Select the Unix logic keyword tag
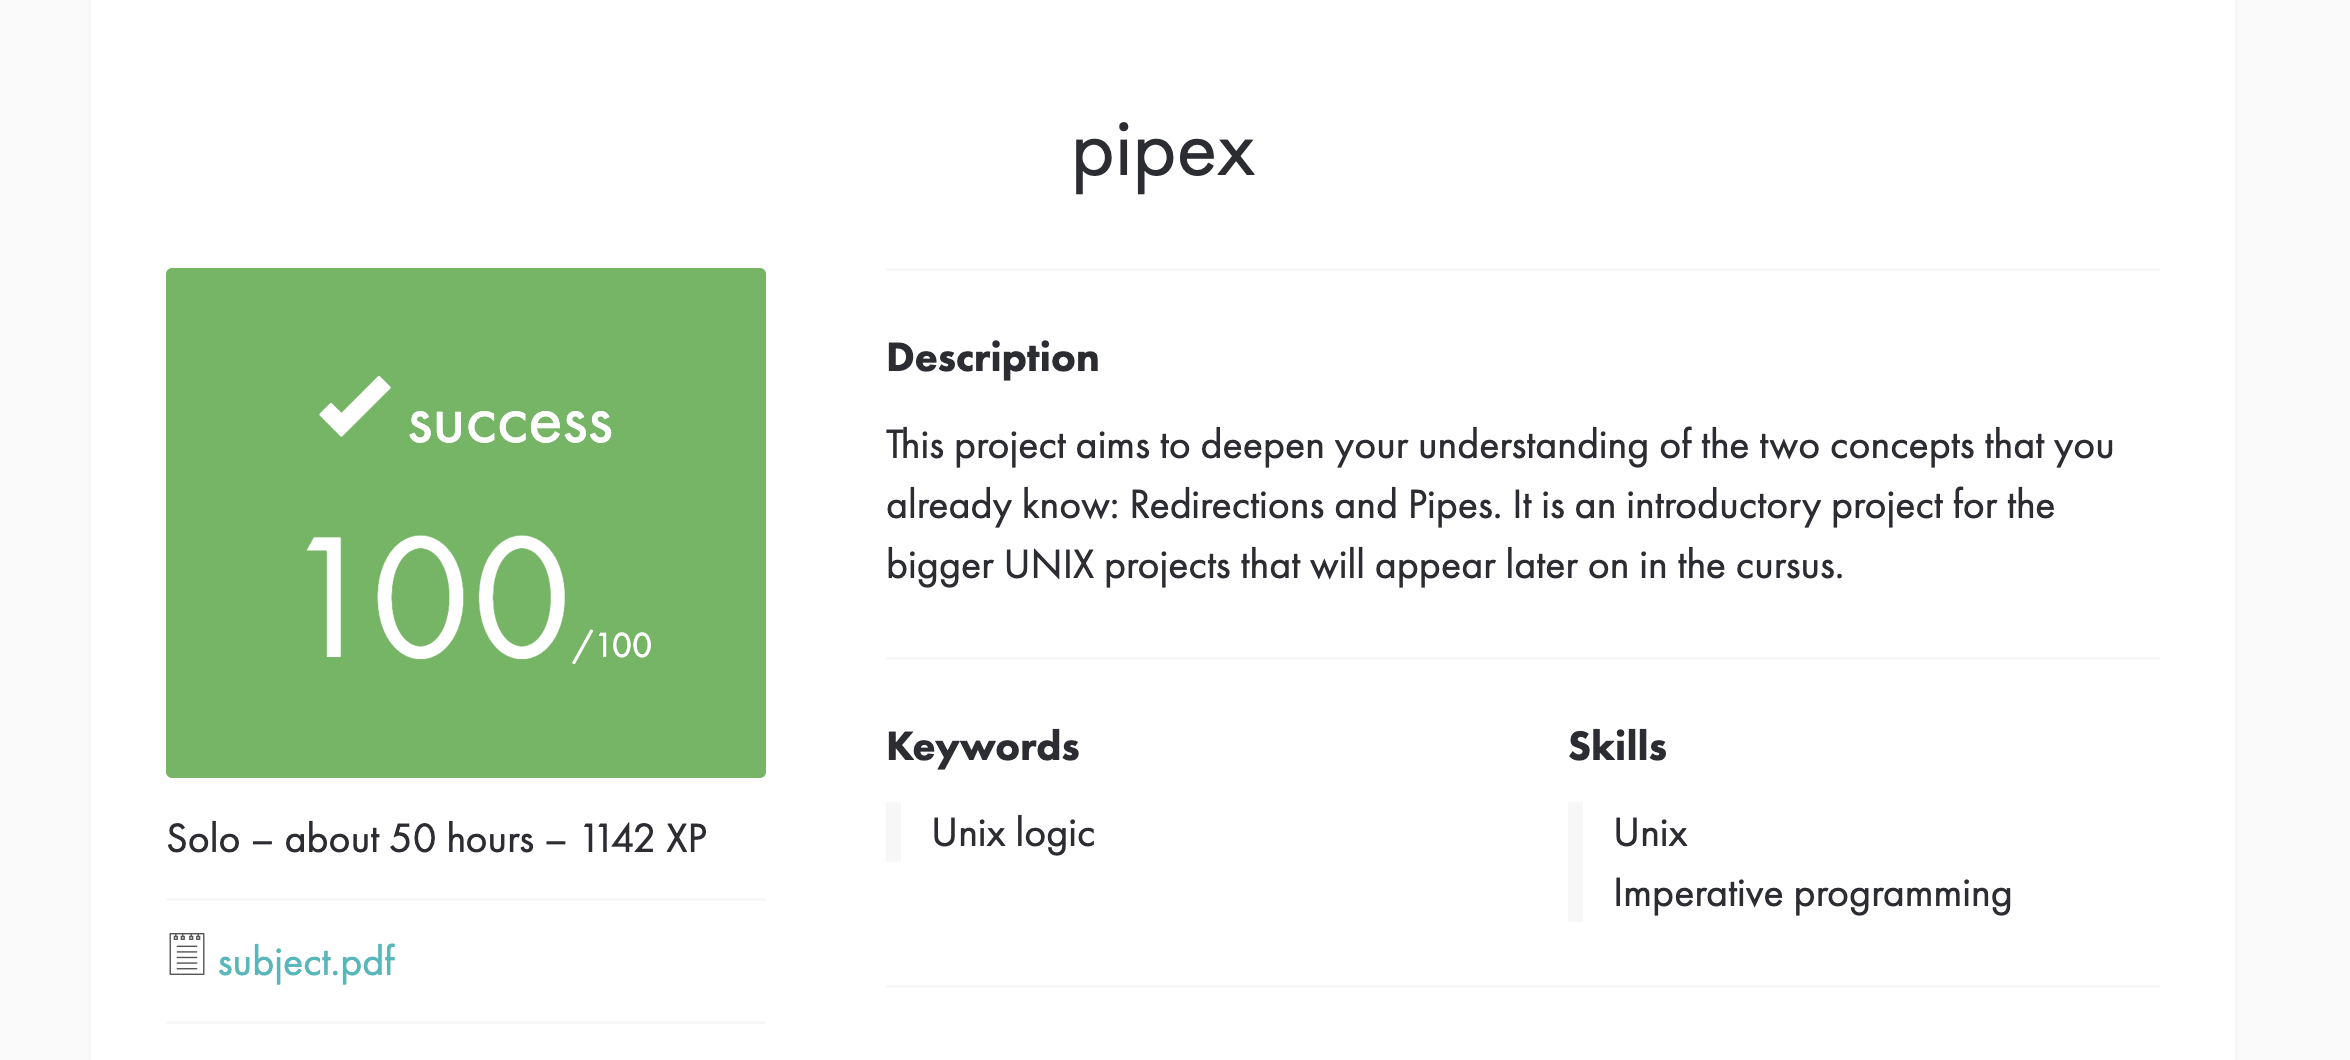2350x1060 pixels. [1012, 832]
